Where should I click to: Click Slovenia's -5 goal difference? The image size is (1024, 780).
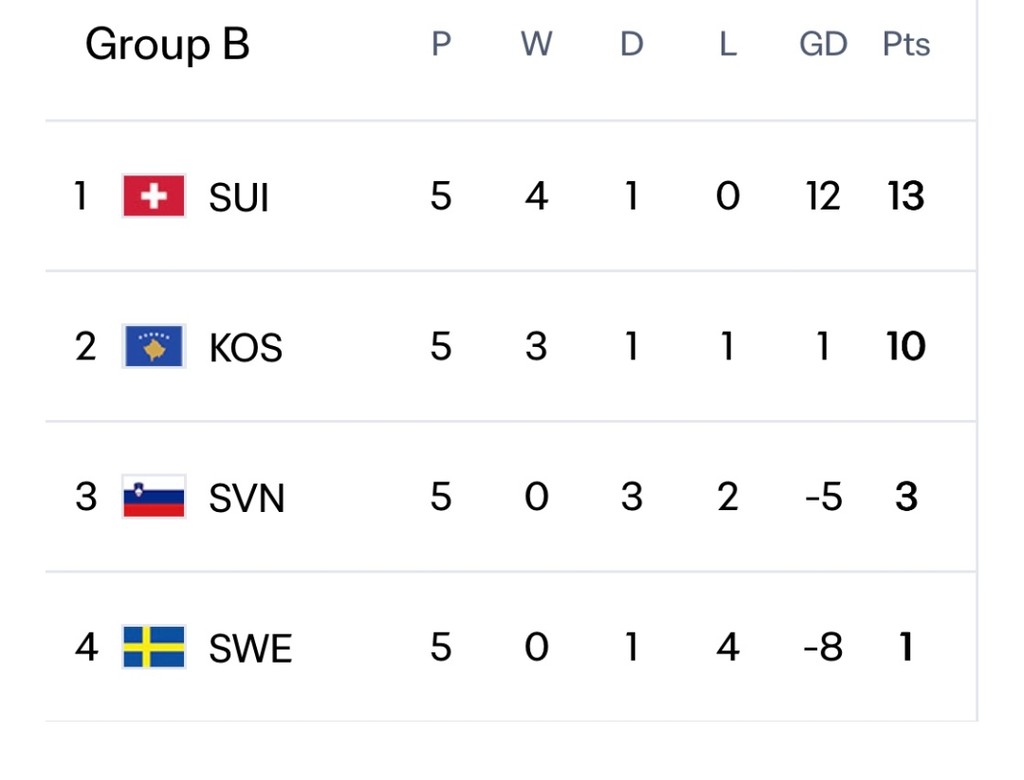tap(823, 497)
